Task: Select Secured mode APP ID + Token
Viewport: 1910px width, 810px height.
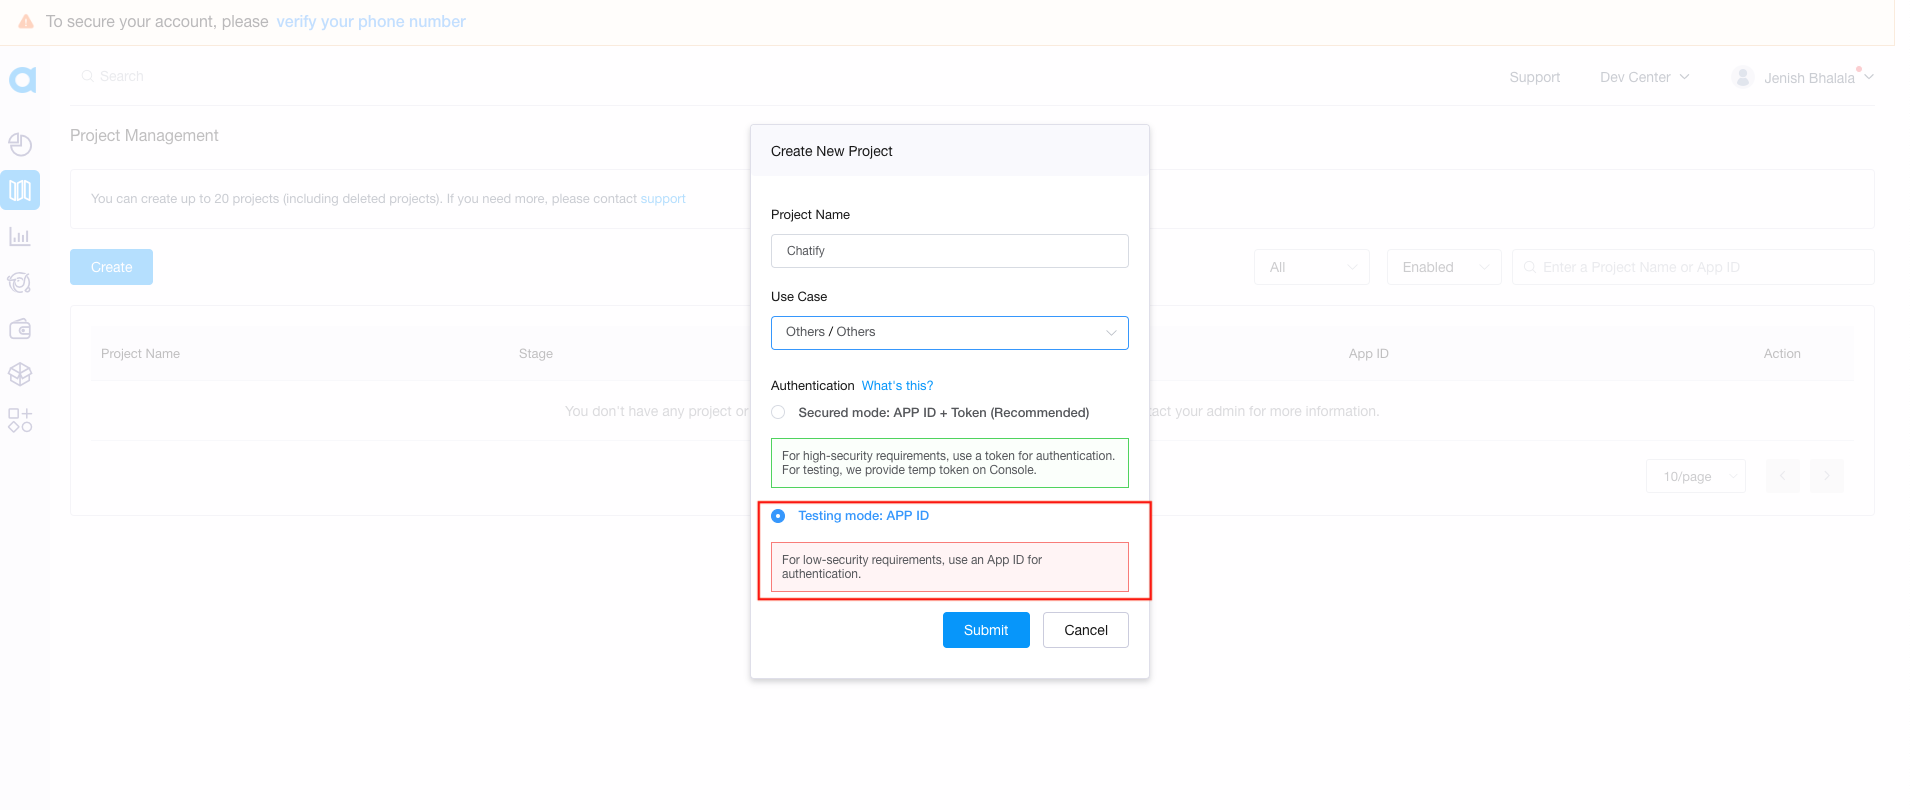Action: tap(778, 413)
